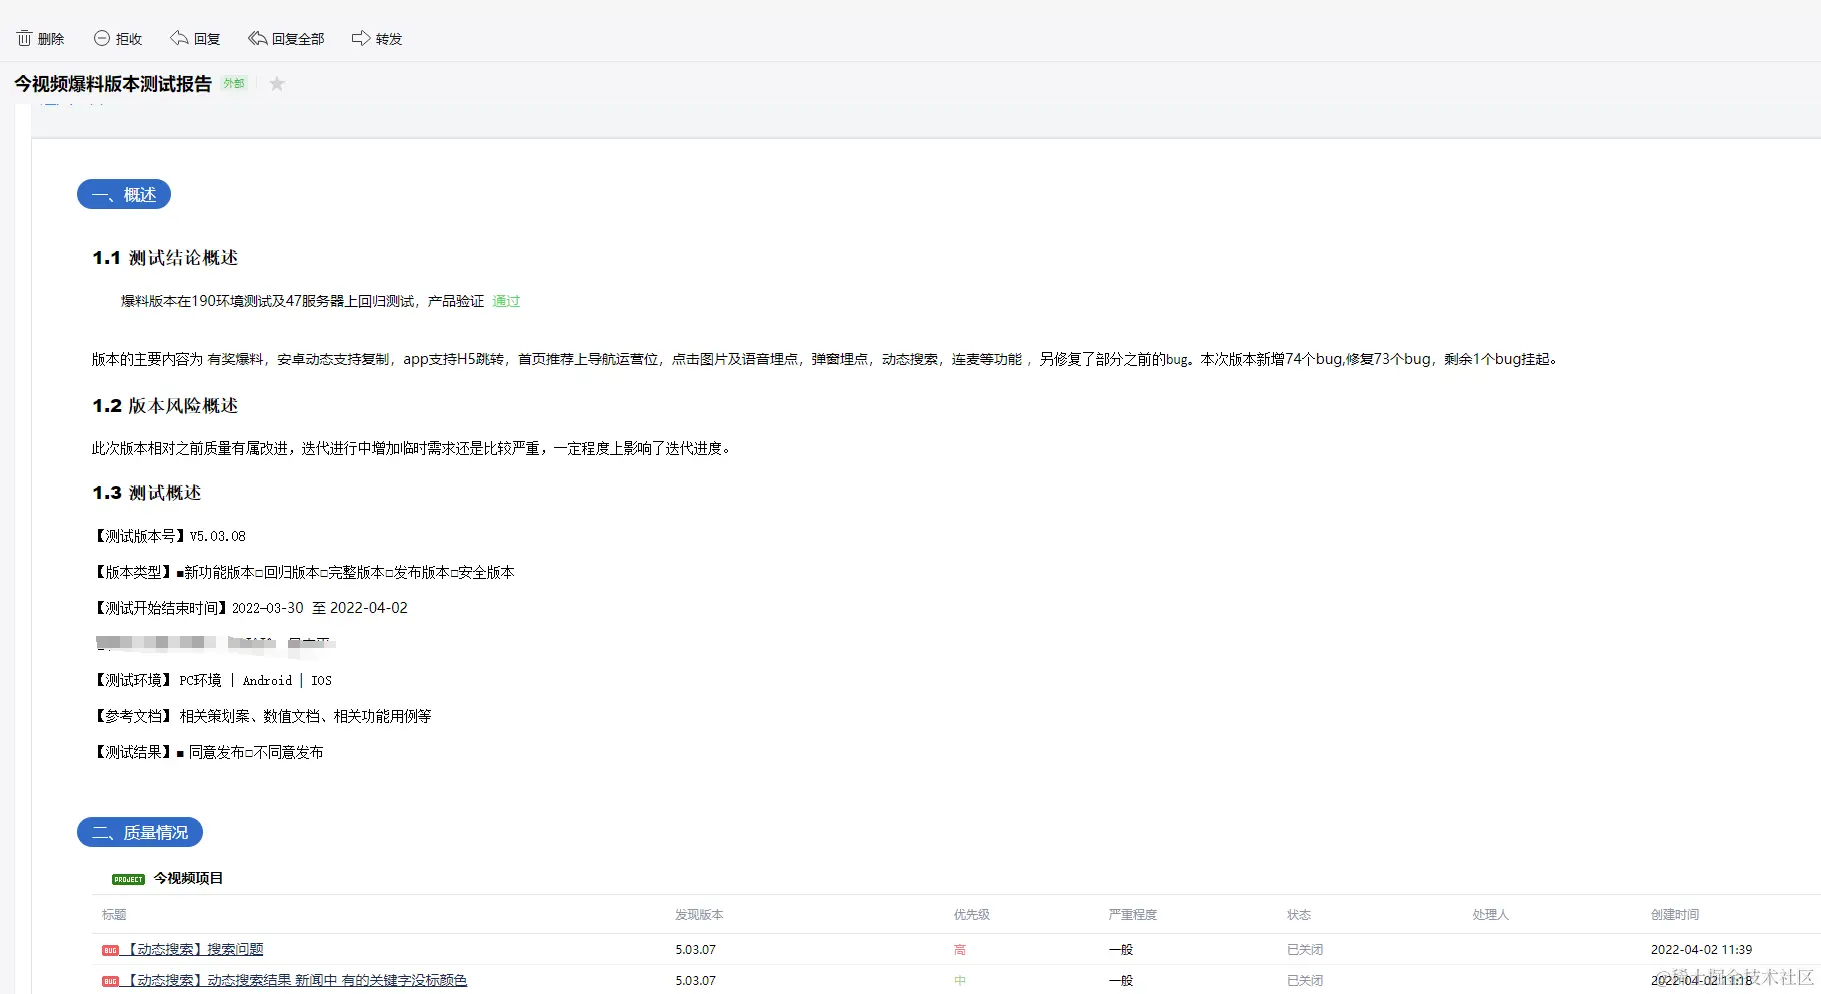
Task: Click the reply all (回复全部) icon
Action: tap(257, 38)
